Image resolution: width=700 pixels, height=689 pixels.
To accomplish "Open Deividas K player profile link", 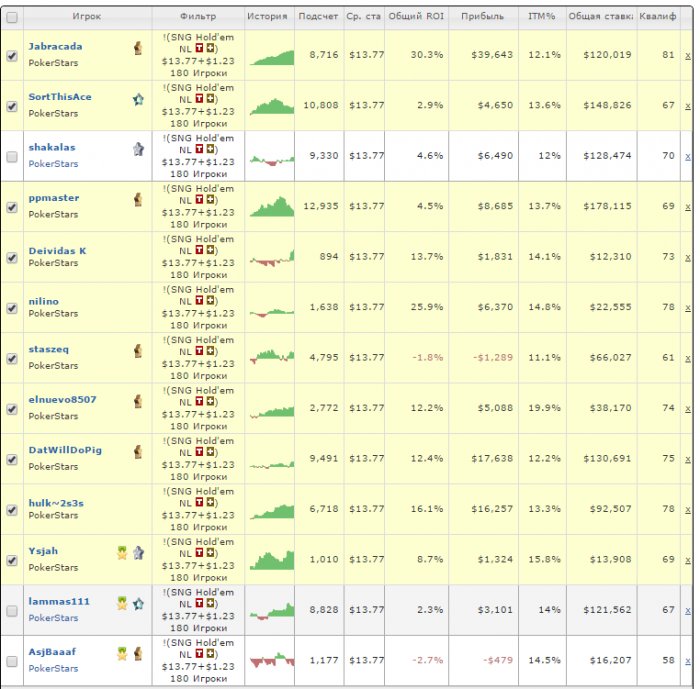I will pyautogui.click(x=58, y=251).
